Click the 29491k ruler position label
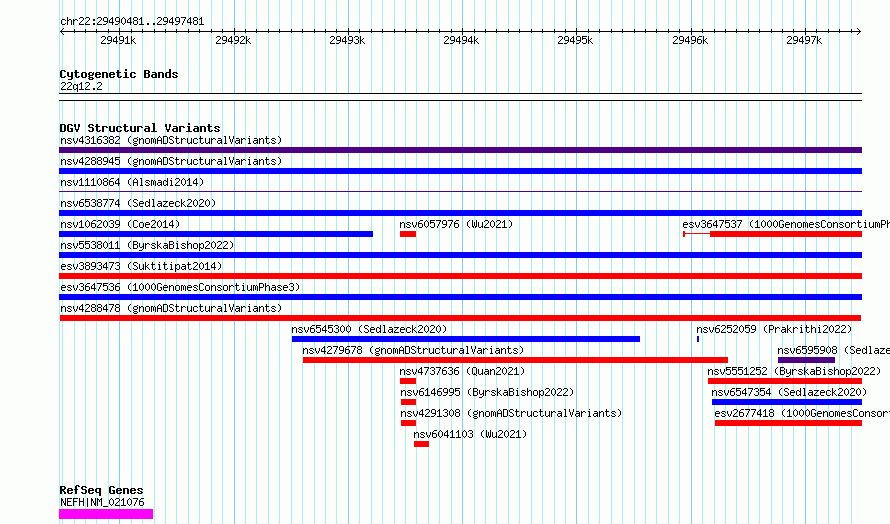Viewport: 890px width, 524px height. click(118, 40)
